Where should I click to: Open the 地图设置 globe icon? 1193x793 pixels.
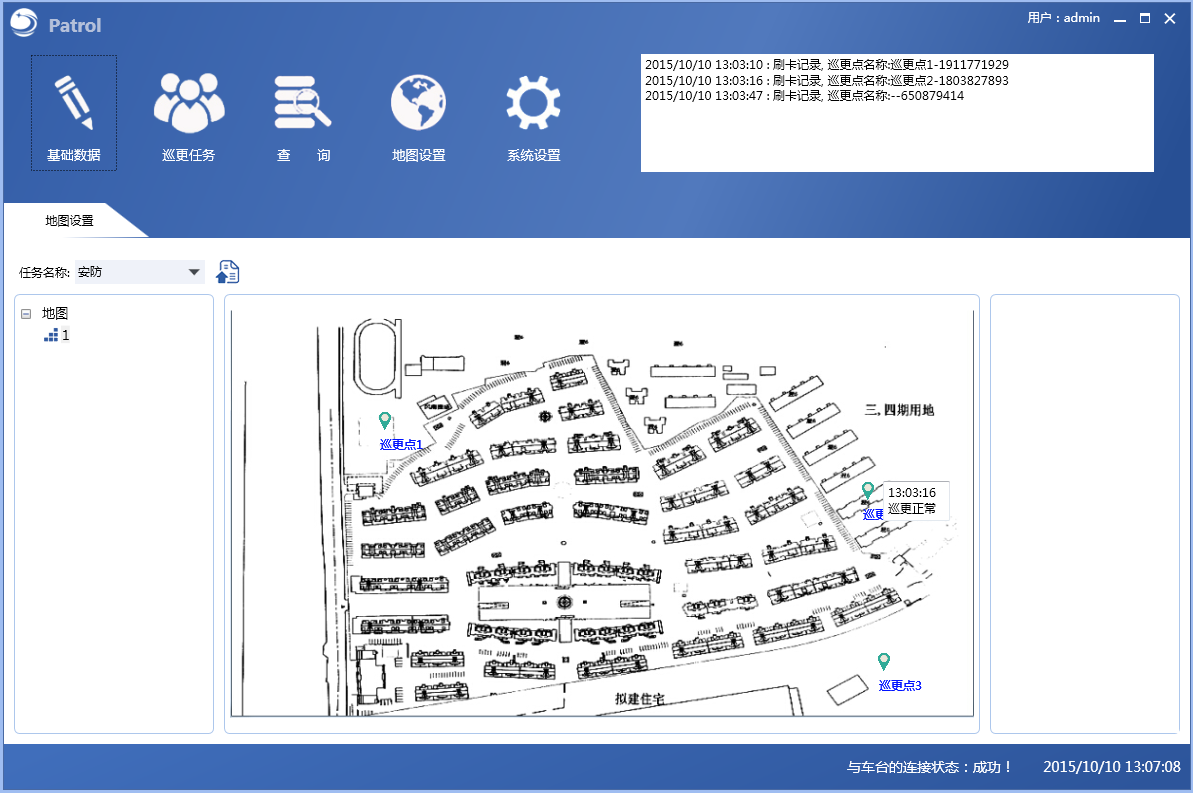[418, 104]
